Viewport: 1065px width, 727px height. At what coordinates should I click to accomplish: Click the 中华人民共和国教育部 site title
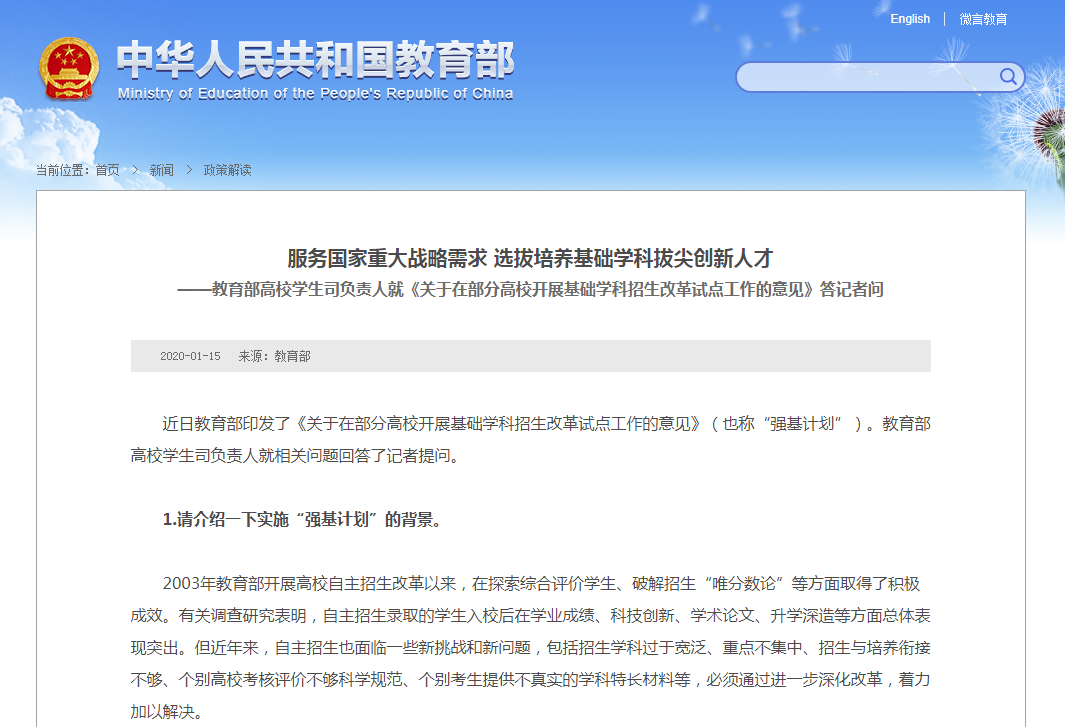(x=315, y=60)
